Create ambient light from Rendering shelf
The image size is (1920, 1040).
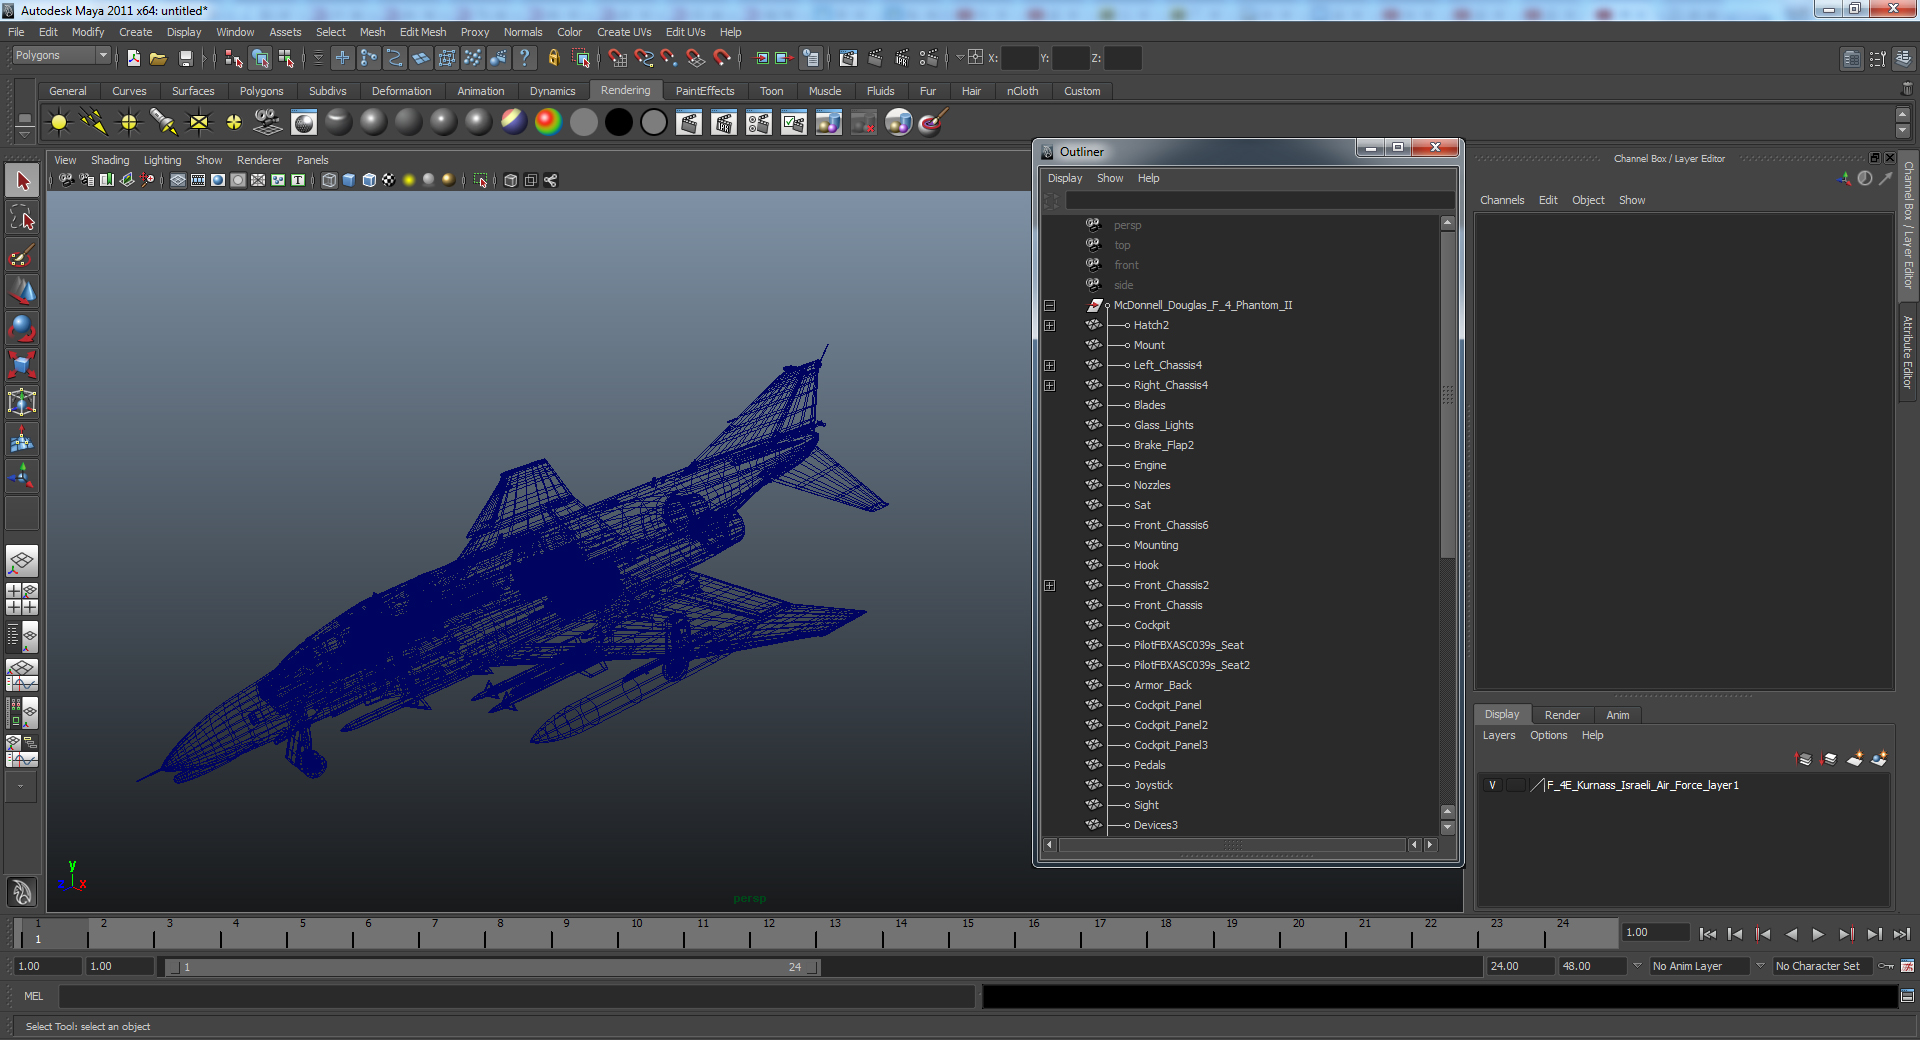(59, 123)
